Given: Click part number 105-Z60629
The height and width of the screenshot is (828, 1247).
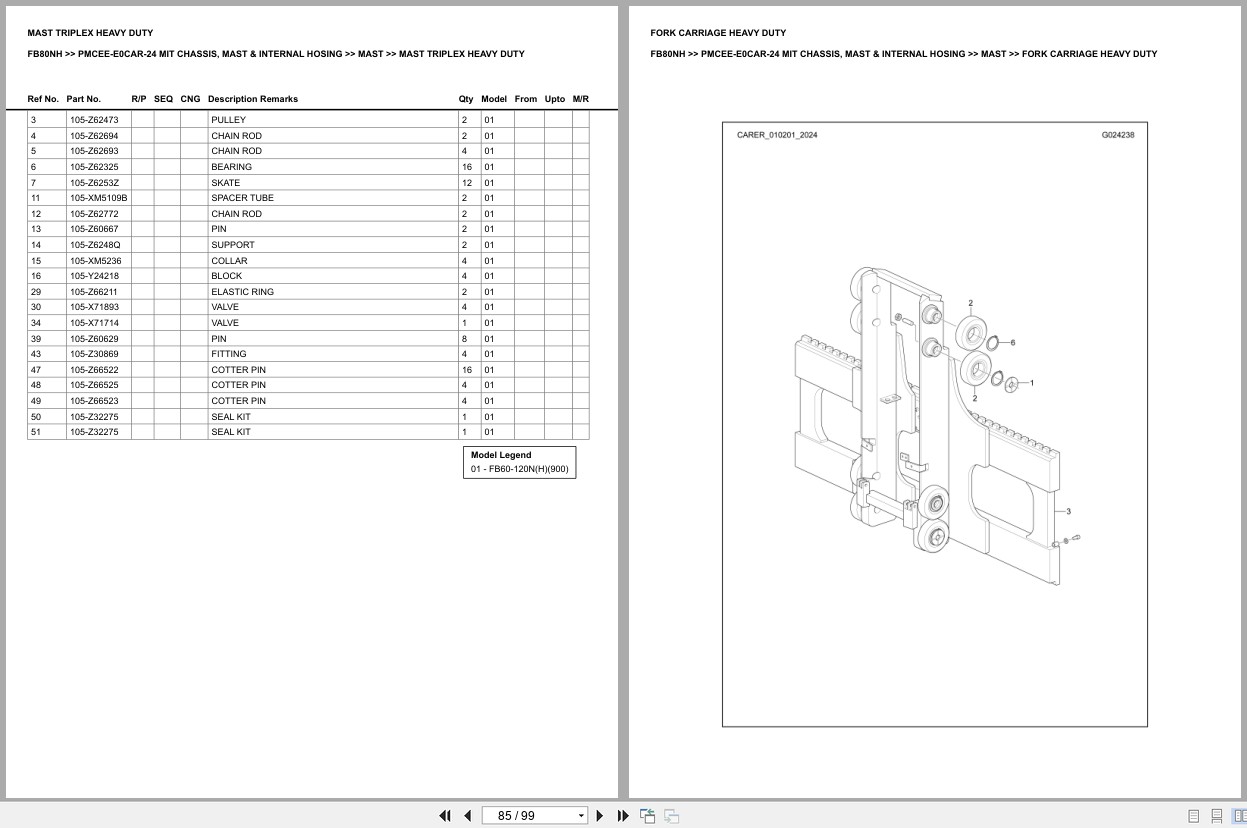Looking at the screenshot, I should [94, 339].
